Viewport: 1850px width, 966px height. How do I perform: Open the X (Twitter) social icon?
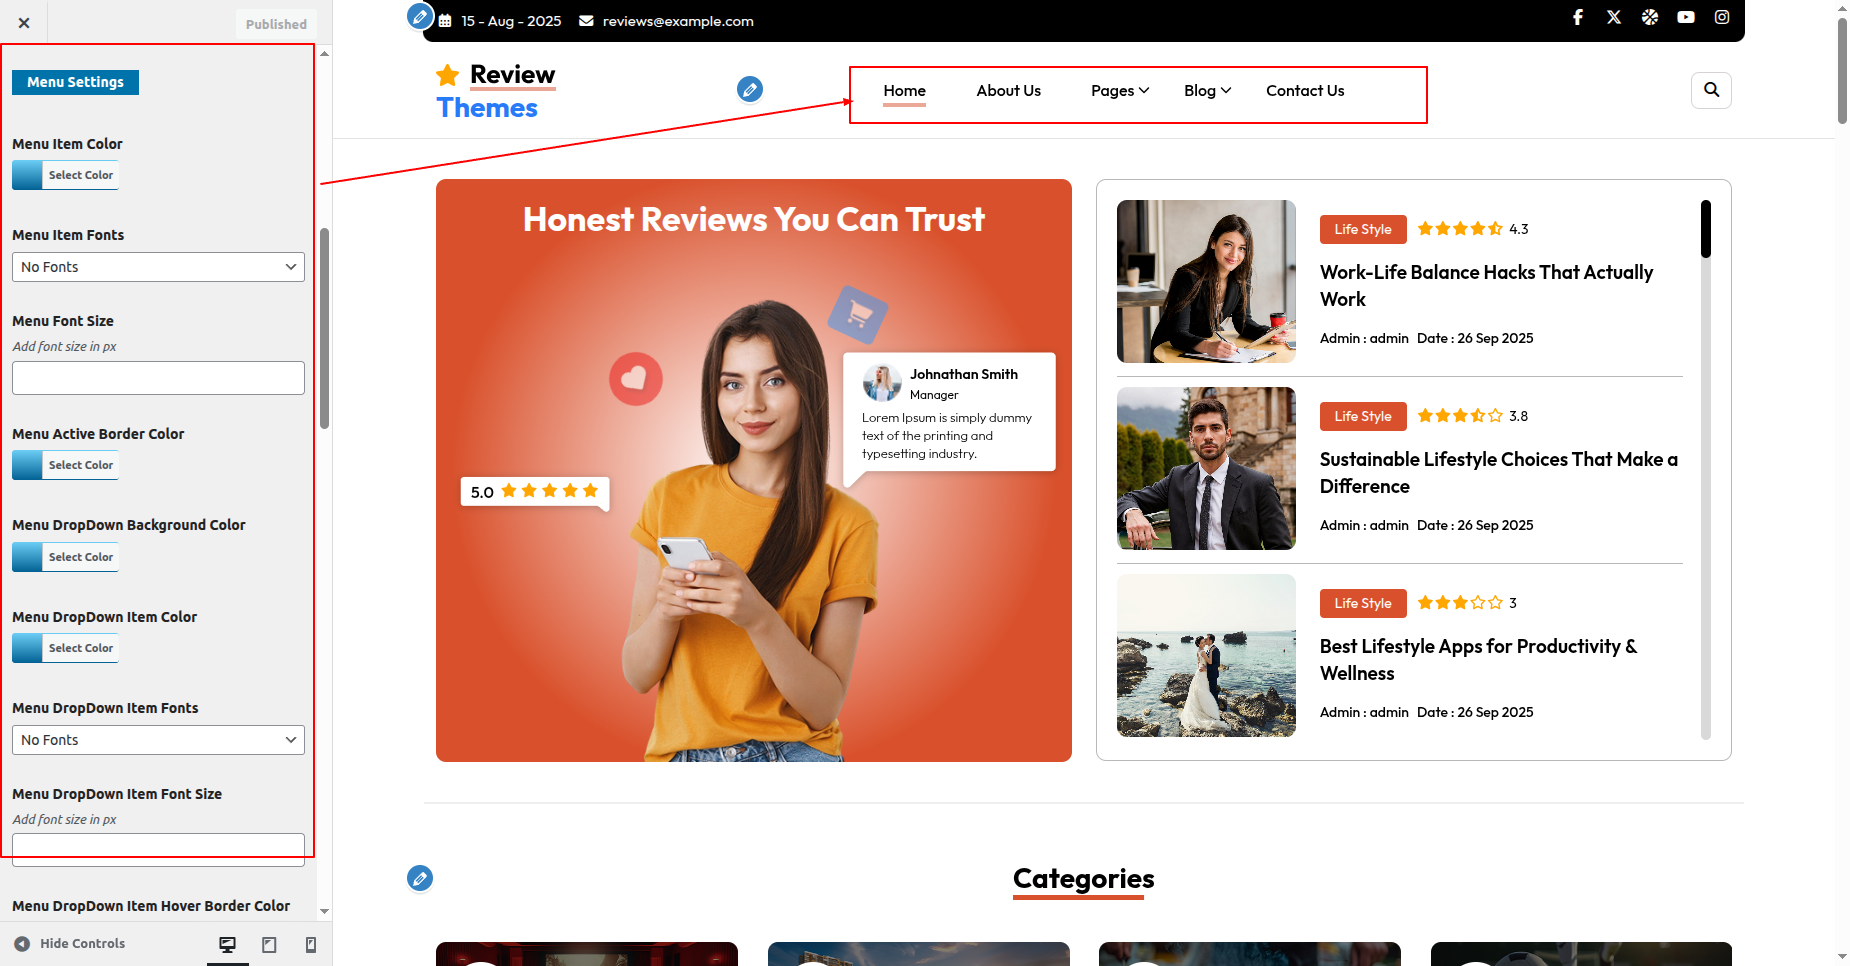click(x=1614, y=17)
